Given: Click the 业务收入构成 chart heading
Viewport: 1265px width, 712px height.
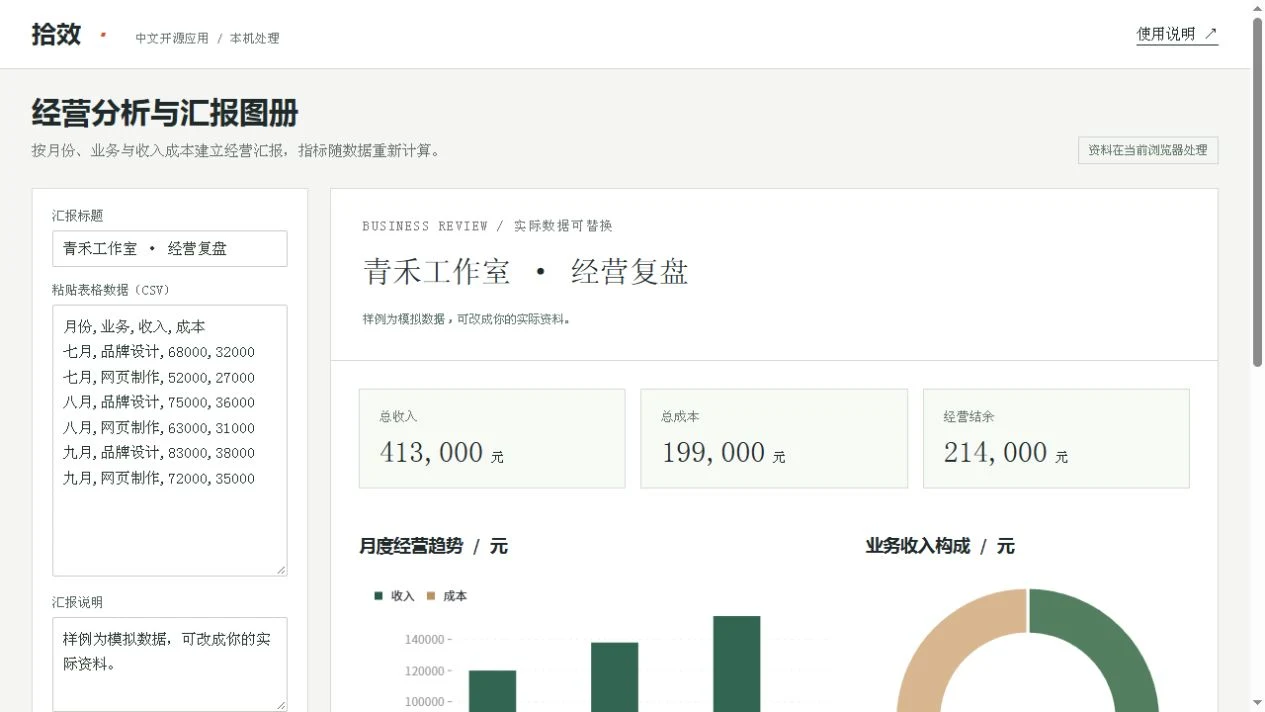Looking at the screenshot, I should tap(940, 546).
